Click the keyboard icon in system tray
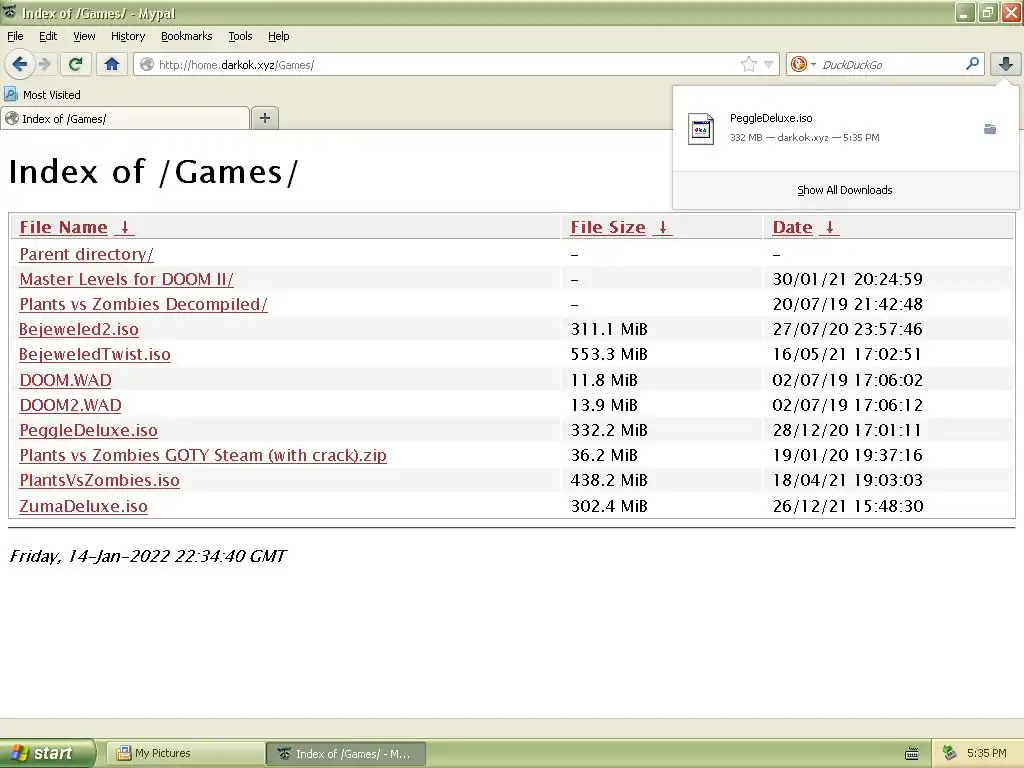Screen dimensions: 1024x768 coord(912,754)
